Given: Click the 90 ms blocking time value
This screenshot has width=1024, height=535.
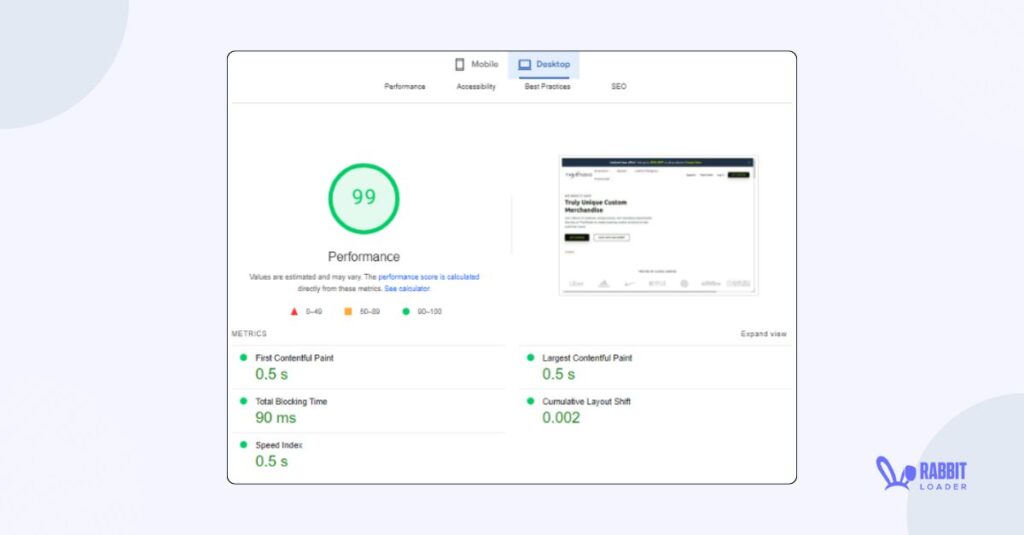Looking at the screenshot, I should pyautogui.click(x=276, y=418).
